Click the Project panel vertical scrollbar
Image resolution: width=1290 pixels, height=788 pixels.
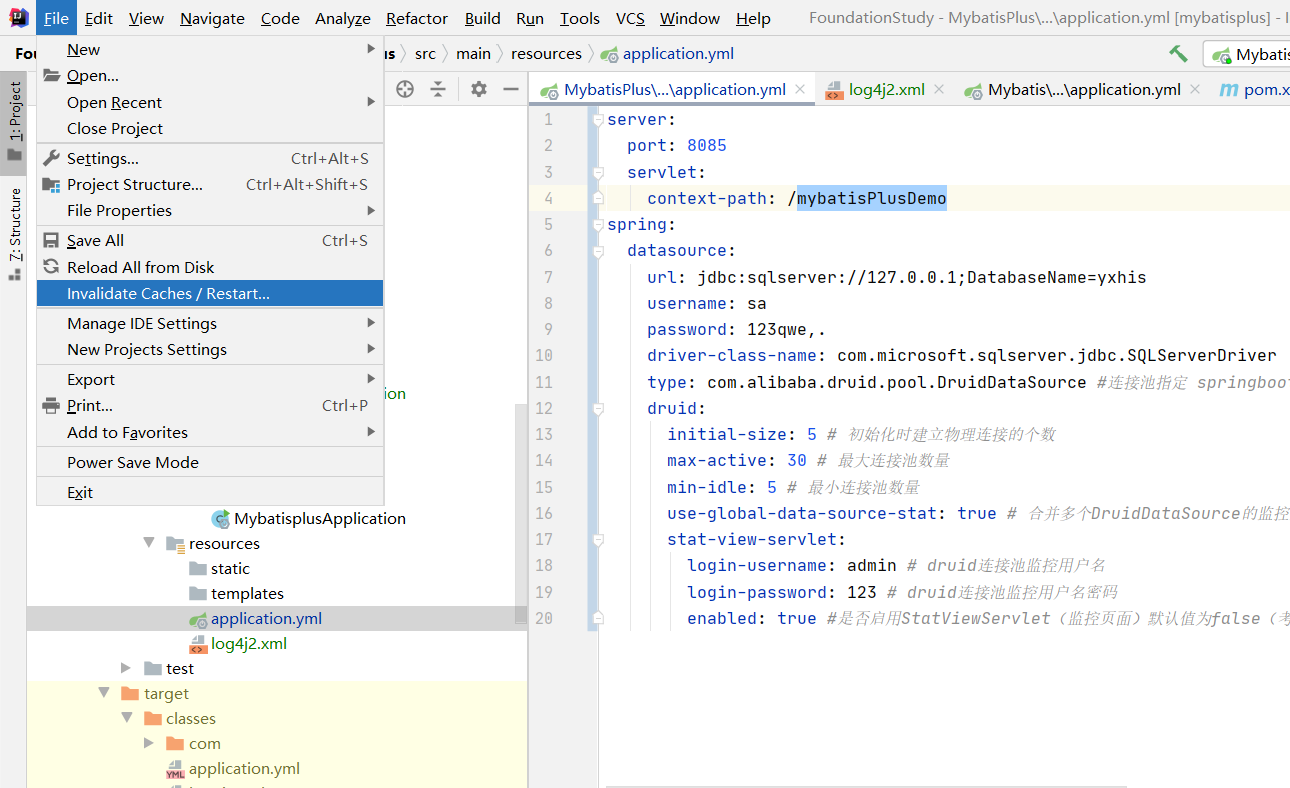click(x=520, y=515)
